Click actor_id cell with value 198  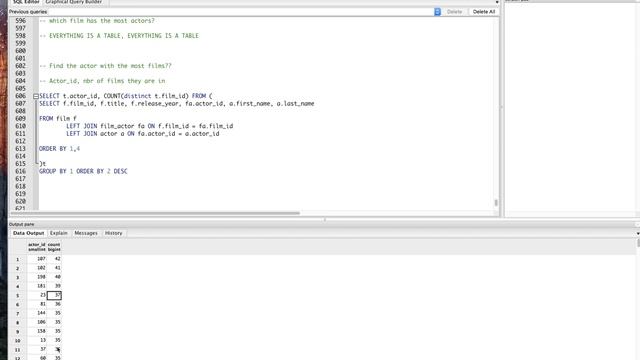pos(37,277)
